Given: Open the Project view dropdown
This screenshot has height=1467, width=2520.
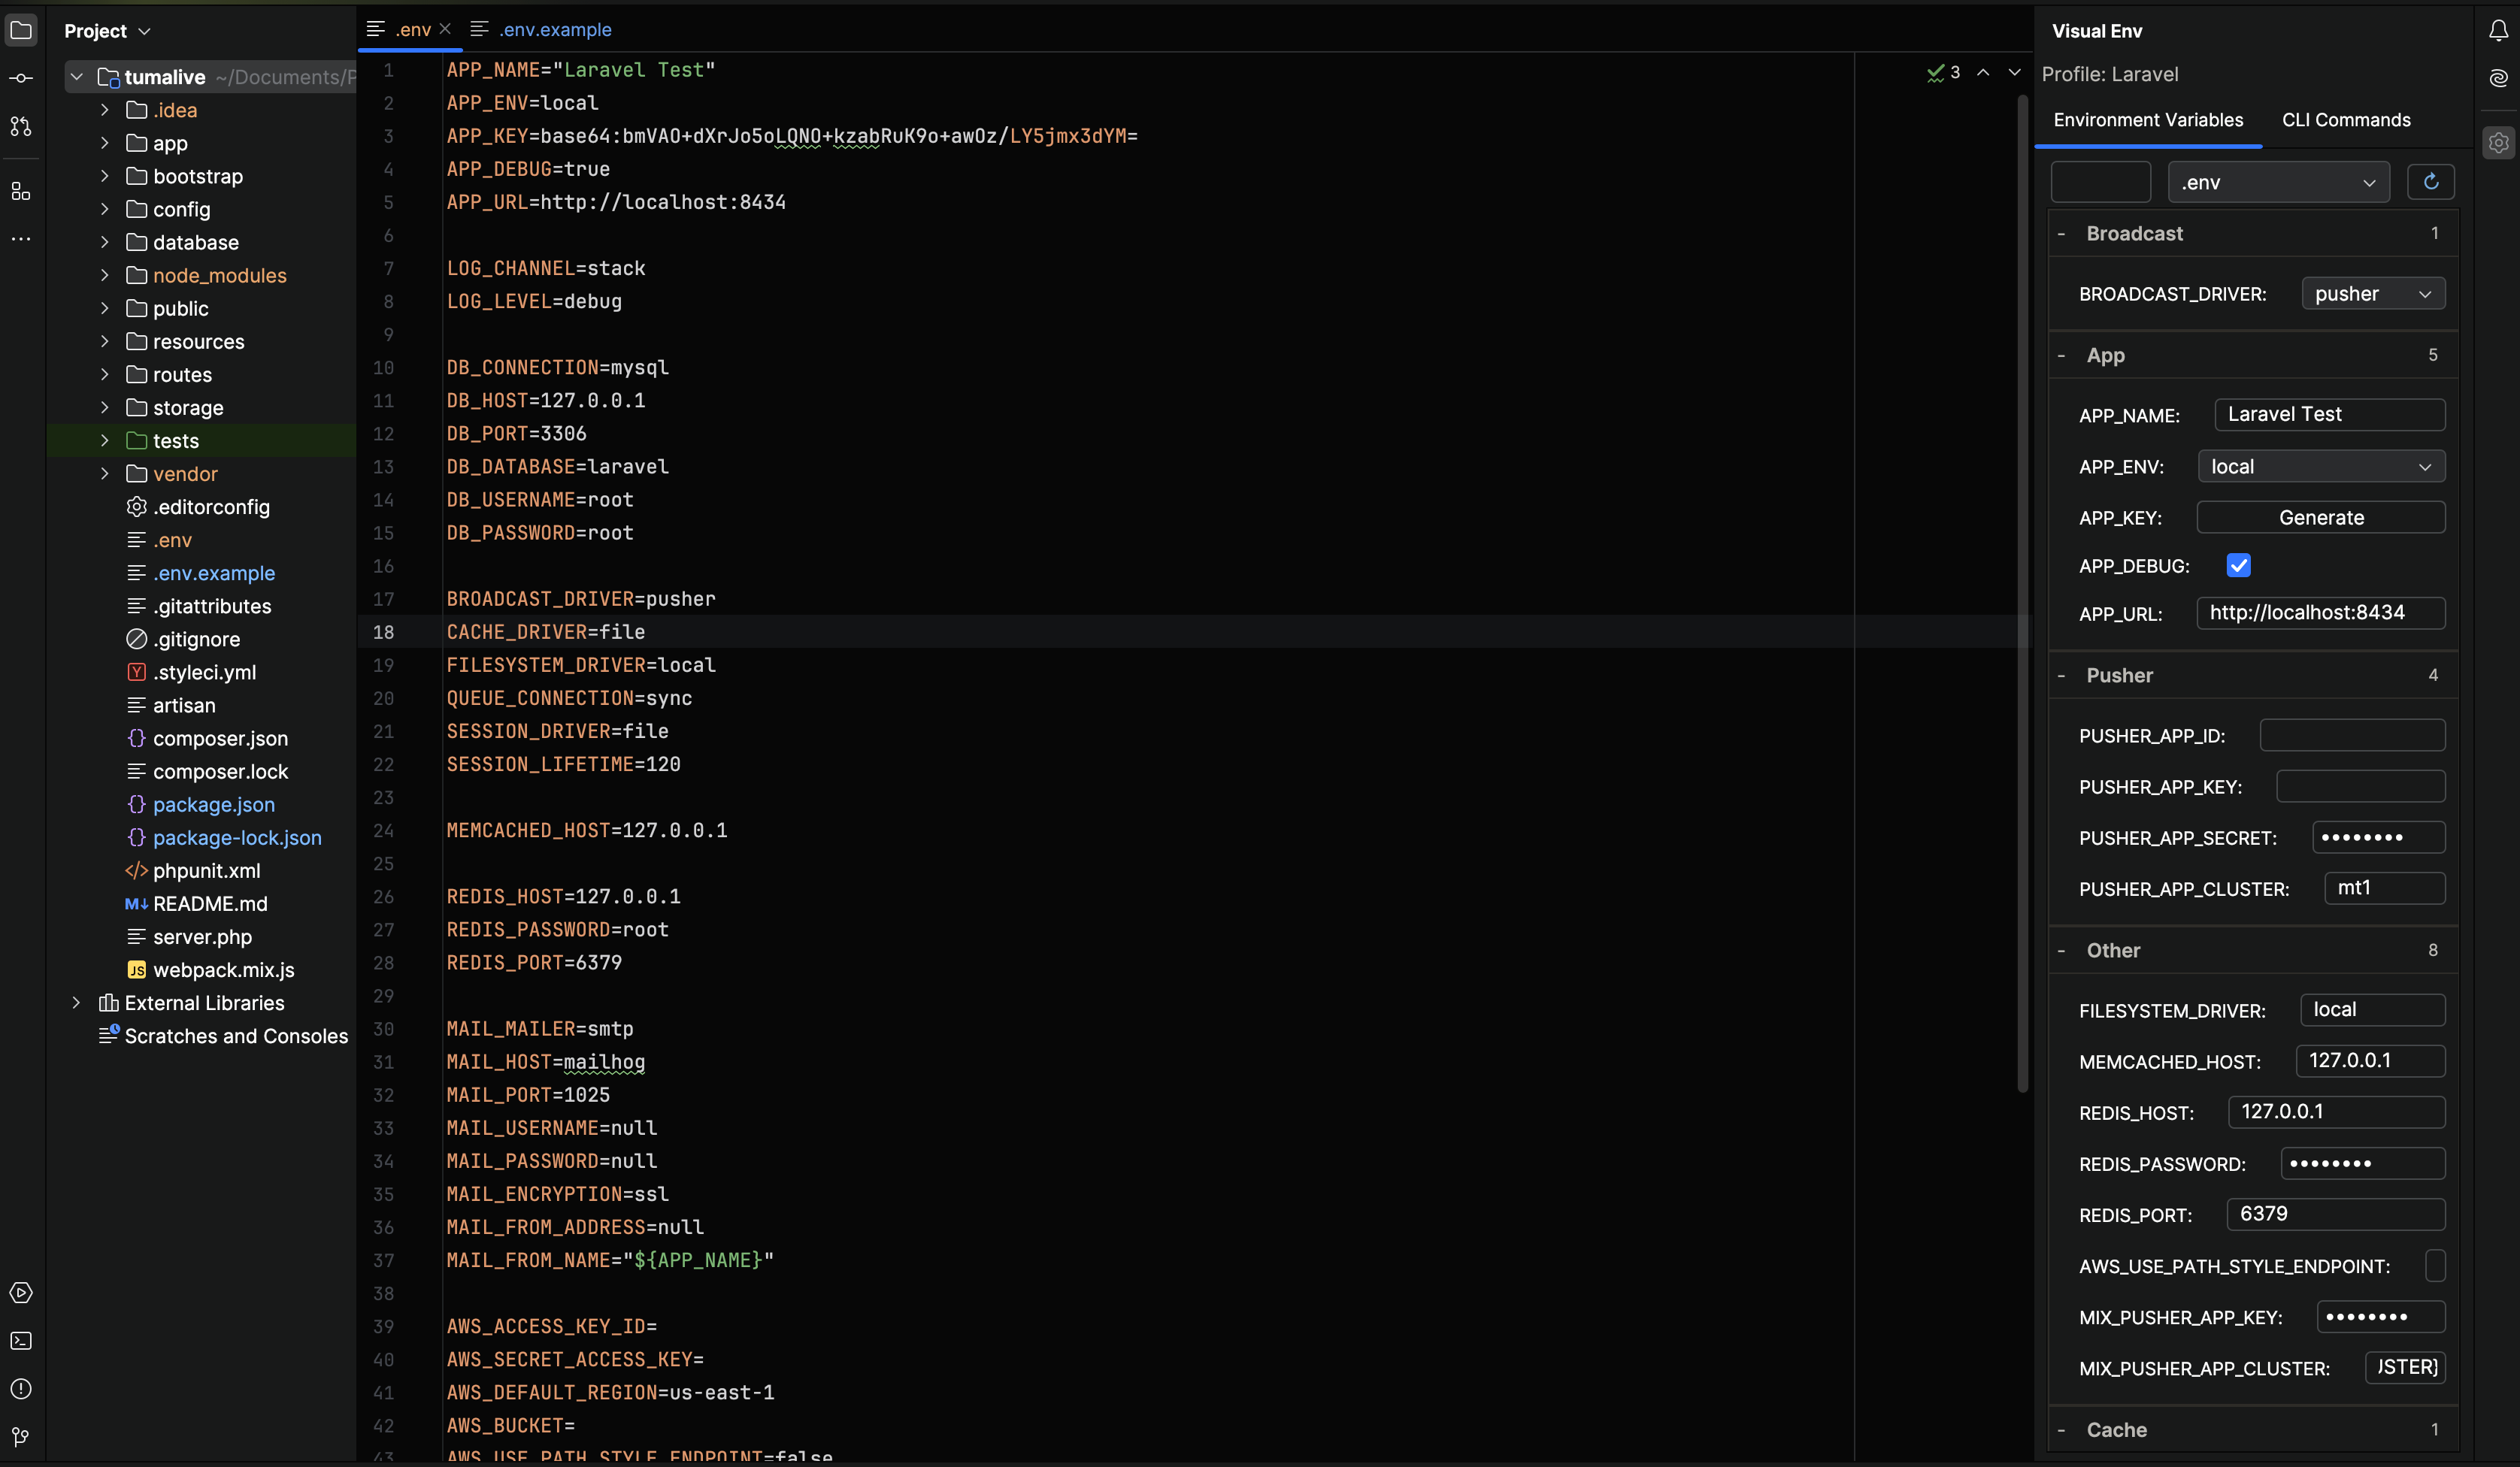Looking at the screenshot, I should (107, 31).
